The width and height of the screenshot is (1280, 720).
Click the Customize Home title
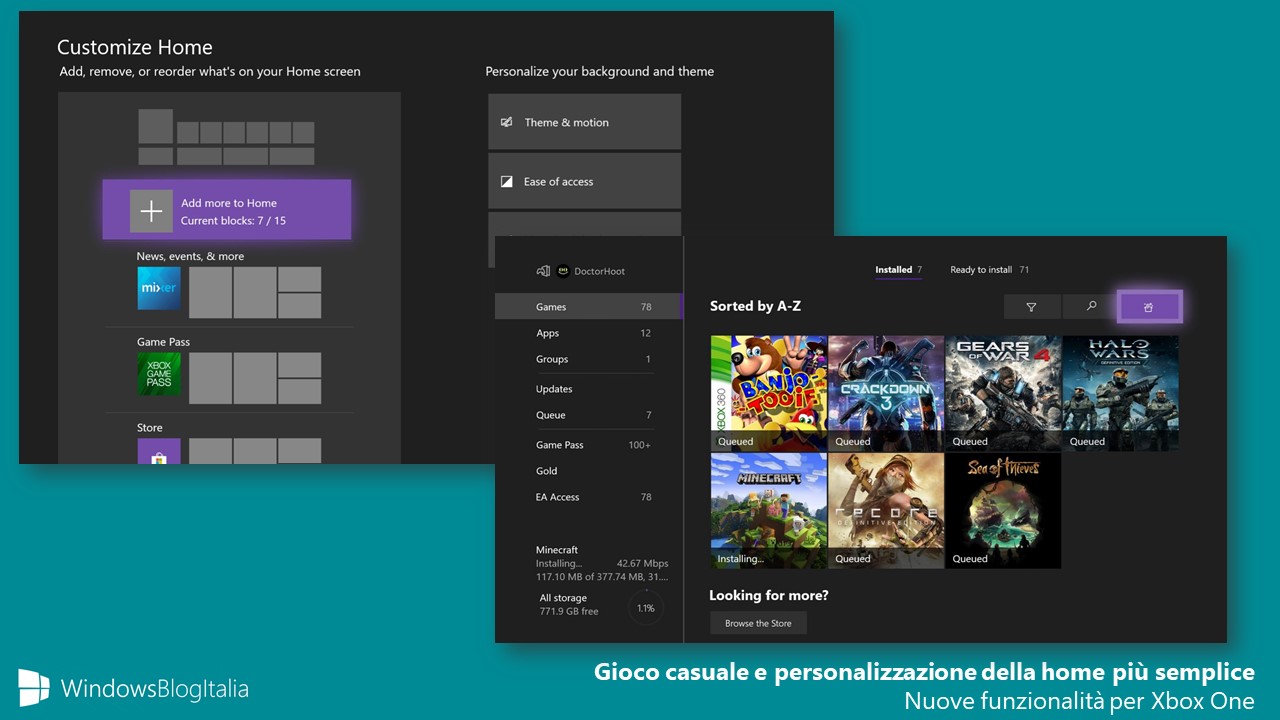(135, 47)
